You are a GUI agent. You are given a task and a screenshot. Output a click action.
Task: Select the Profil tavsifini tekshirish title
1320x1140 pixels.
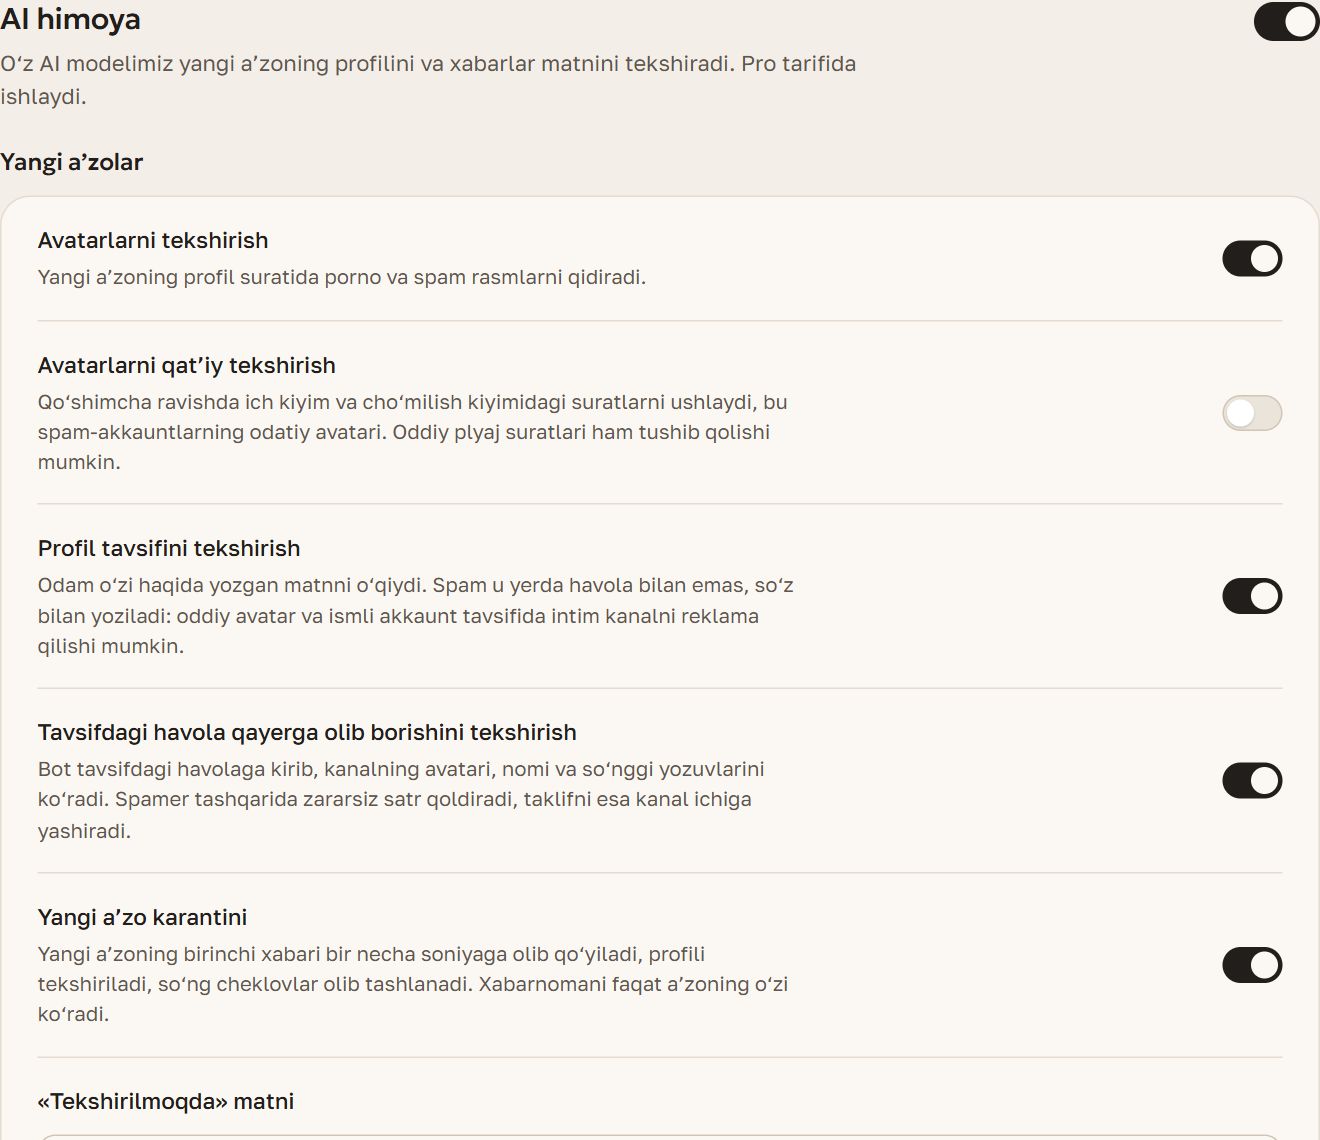pyautogui.click(x=169, y=548)
